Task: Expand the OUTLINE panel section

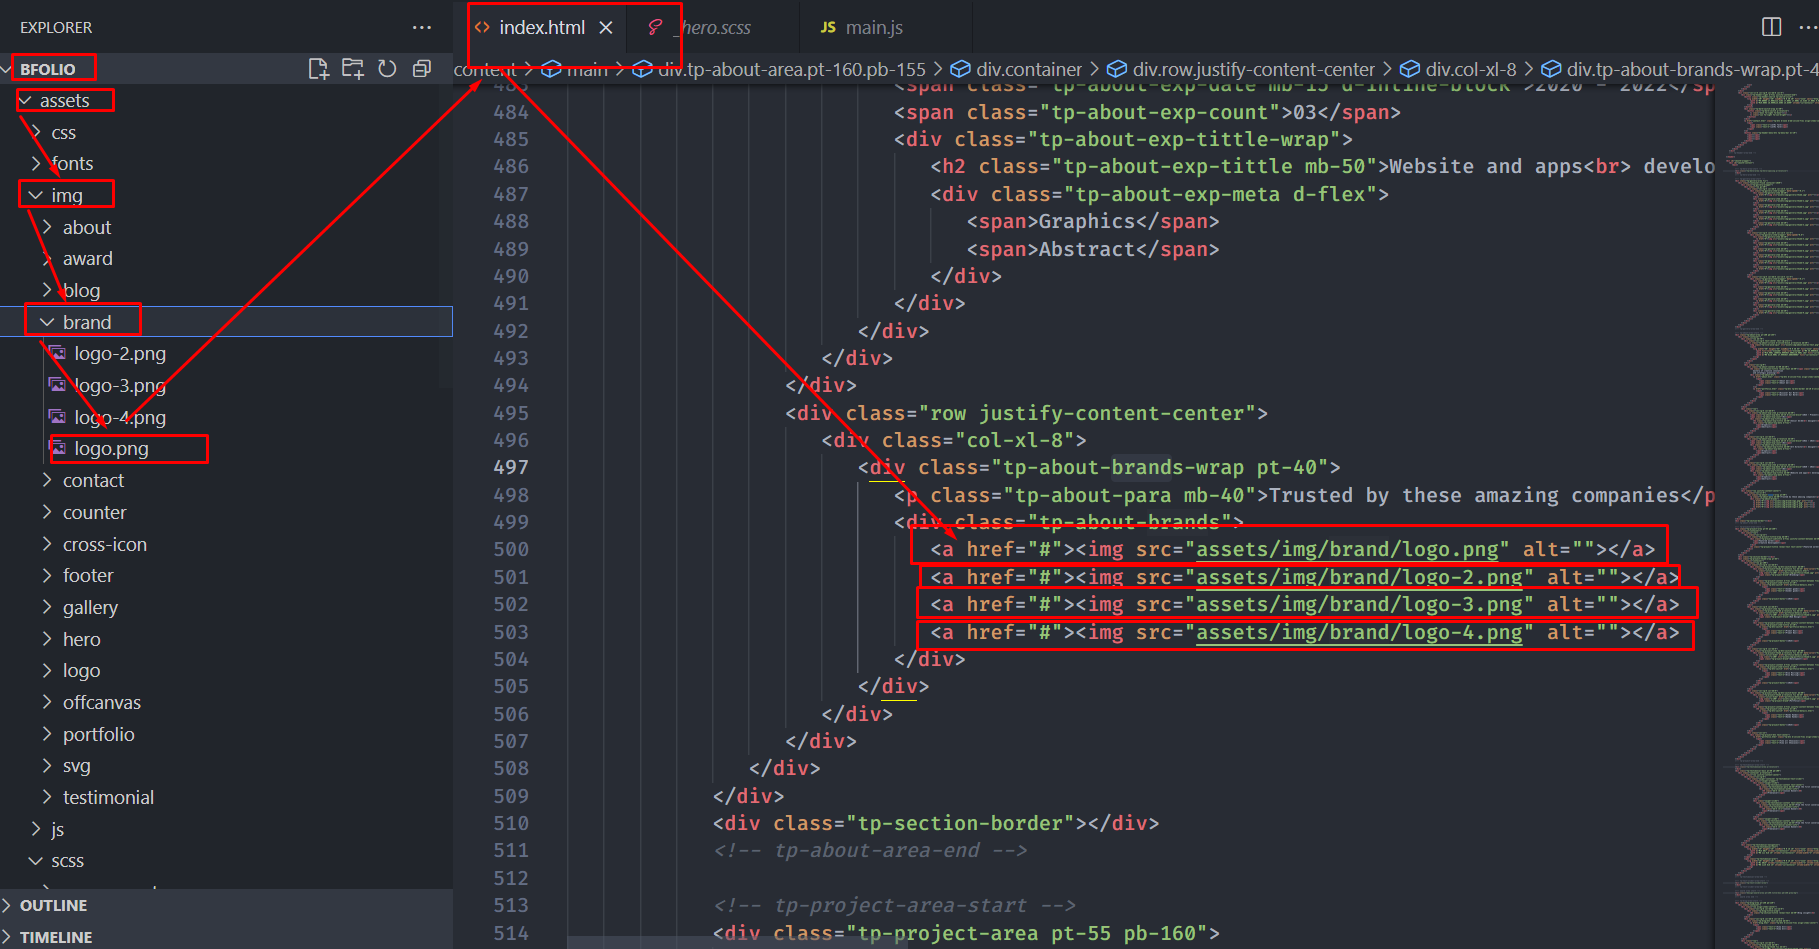Action: (x=54, y=905)
